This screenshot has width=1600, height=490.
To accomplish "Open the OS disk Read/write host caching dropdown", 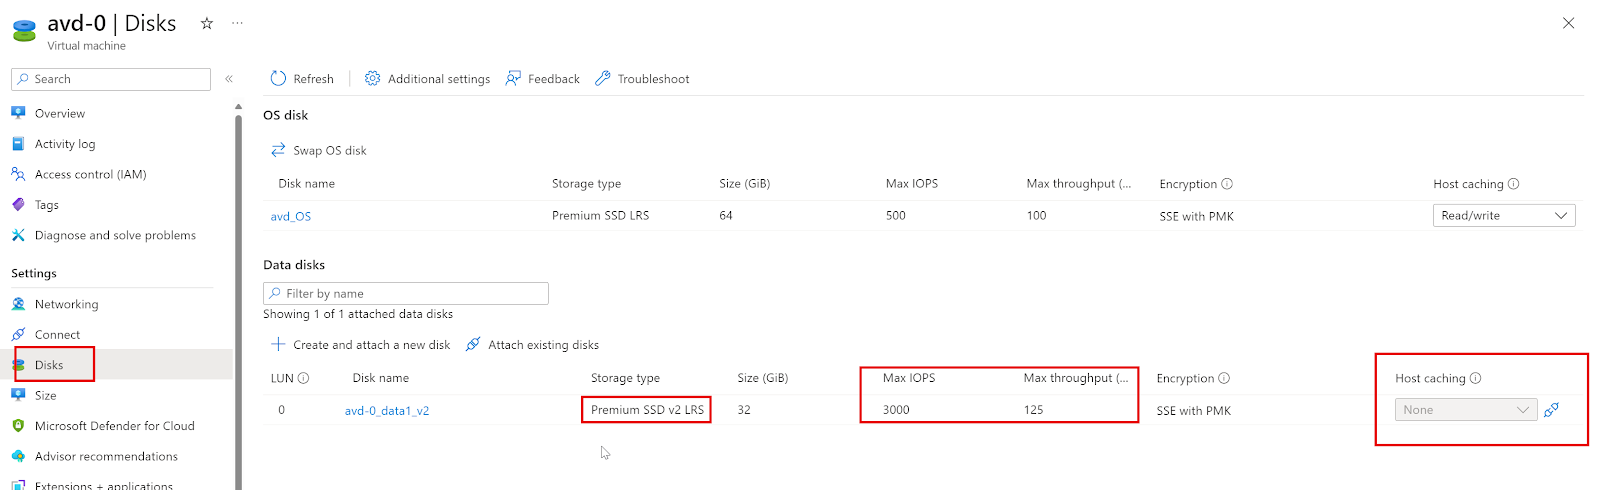I will click(1504, 215).
